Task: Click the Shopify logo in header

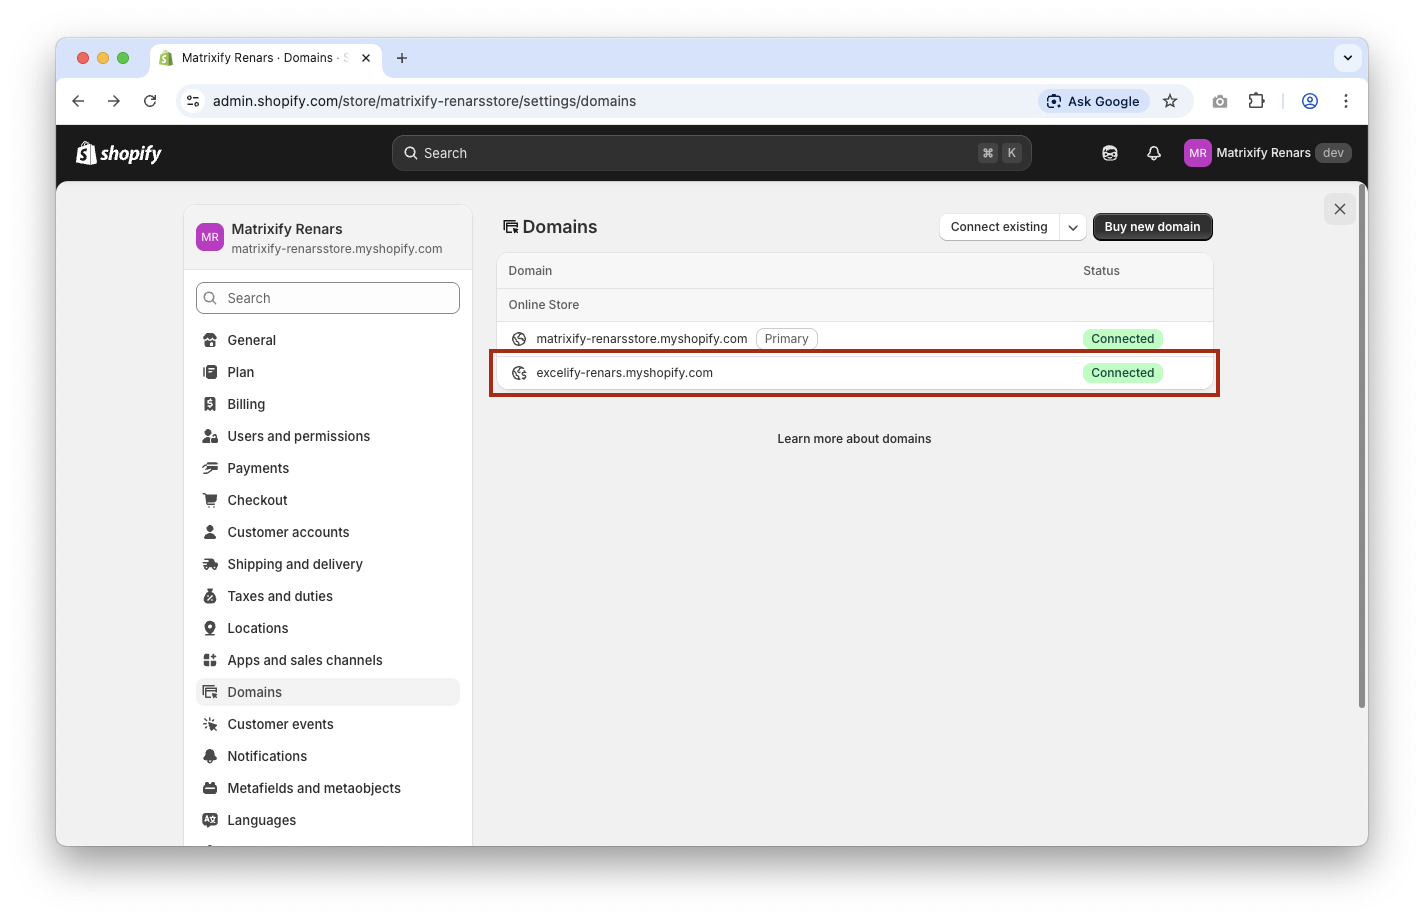Action: (x=119, y=153)
